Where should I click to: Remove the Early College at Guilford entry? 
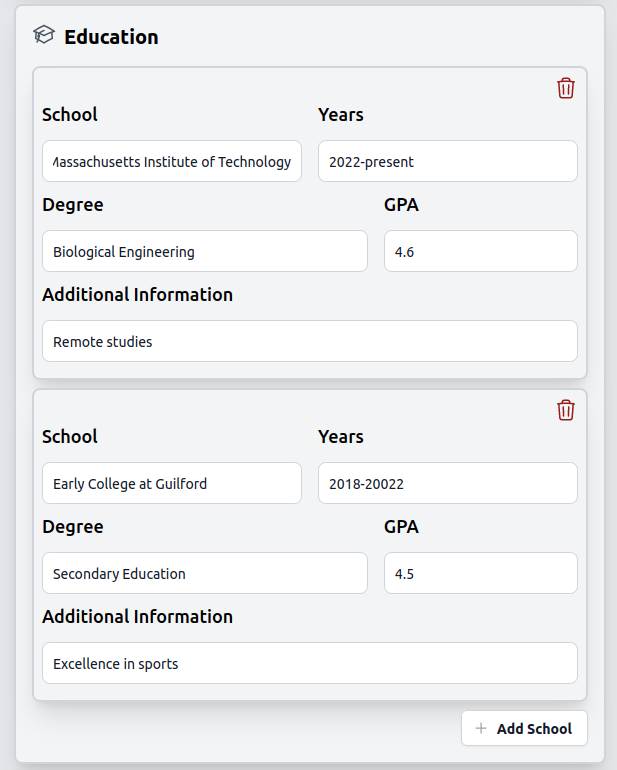point(566,410)
